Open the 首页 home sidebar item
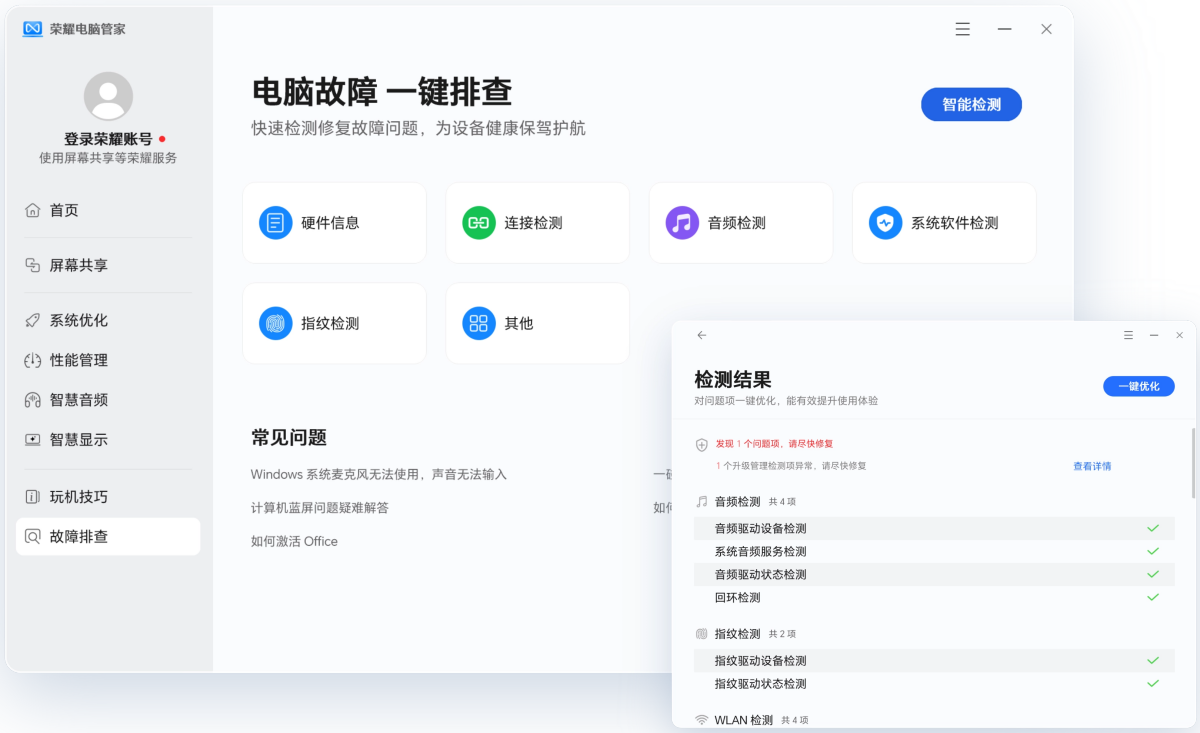The height and width of the screenshot is (733, 1200). coord(108,210)
